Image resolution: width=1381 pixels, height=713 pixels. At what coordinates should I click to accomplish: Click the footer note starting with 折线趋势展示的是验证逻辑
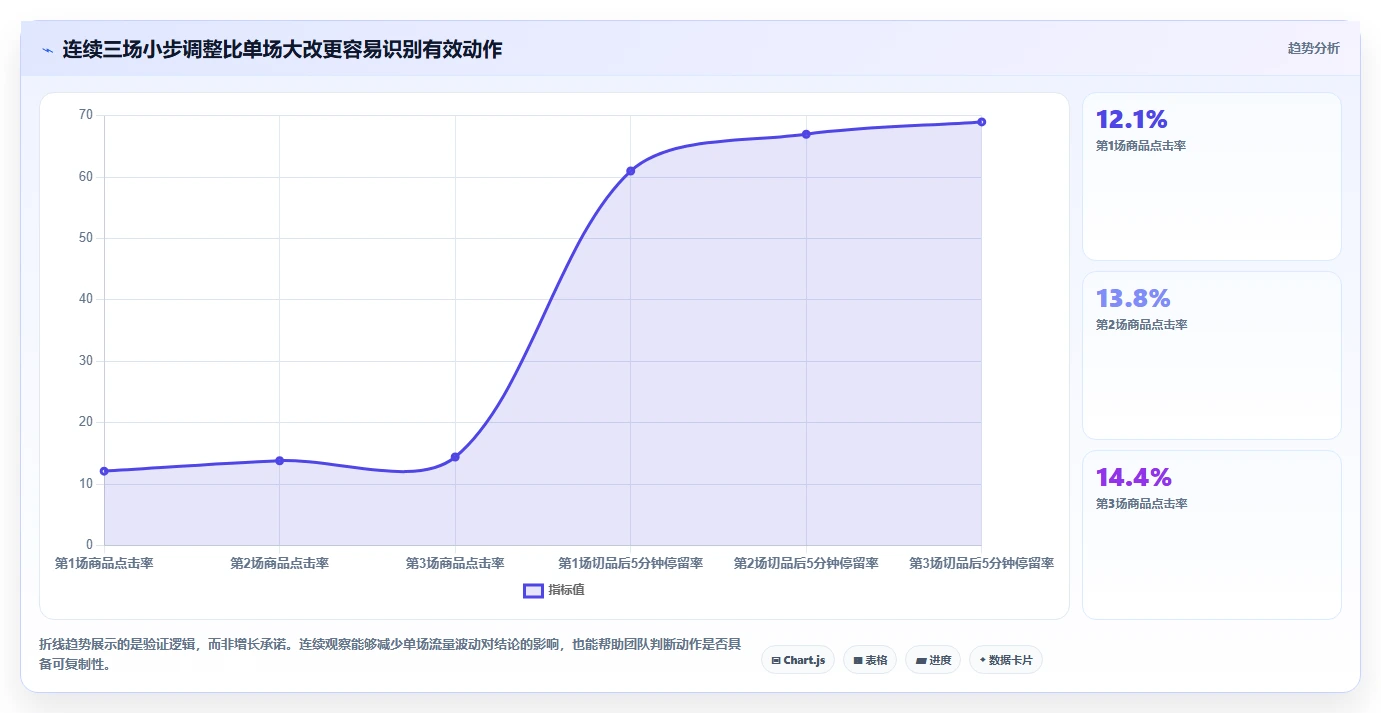tap(390, 654)
